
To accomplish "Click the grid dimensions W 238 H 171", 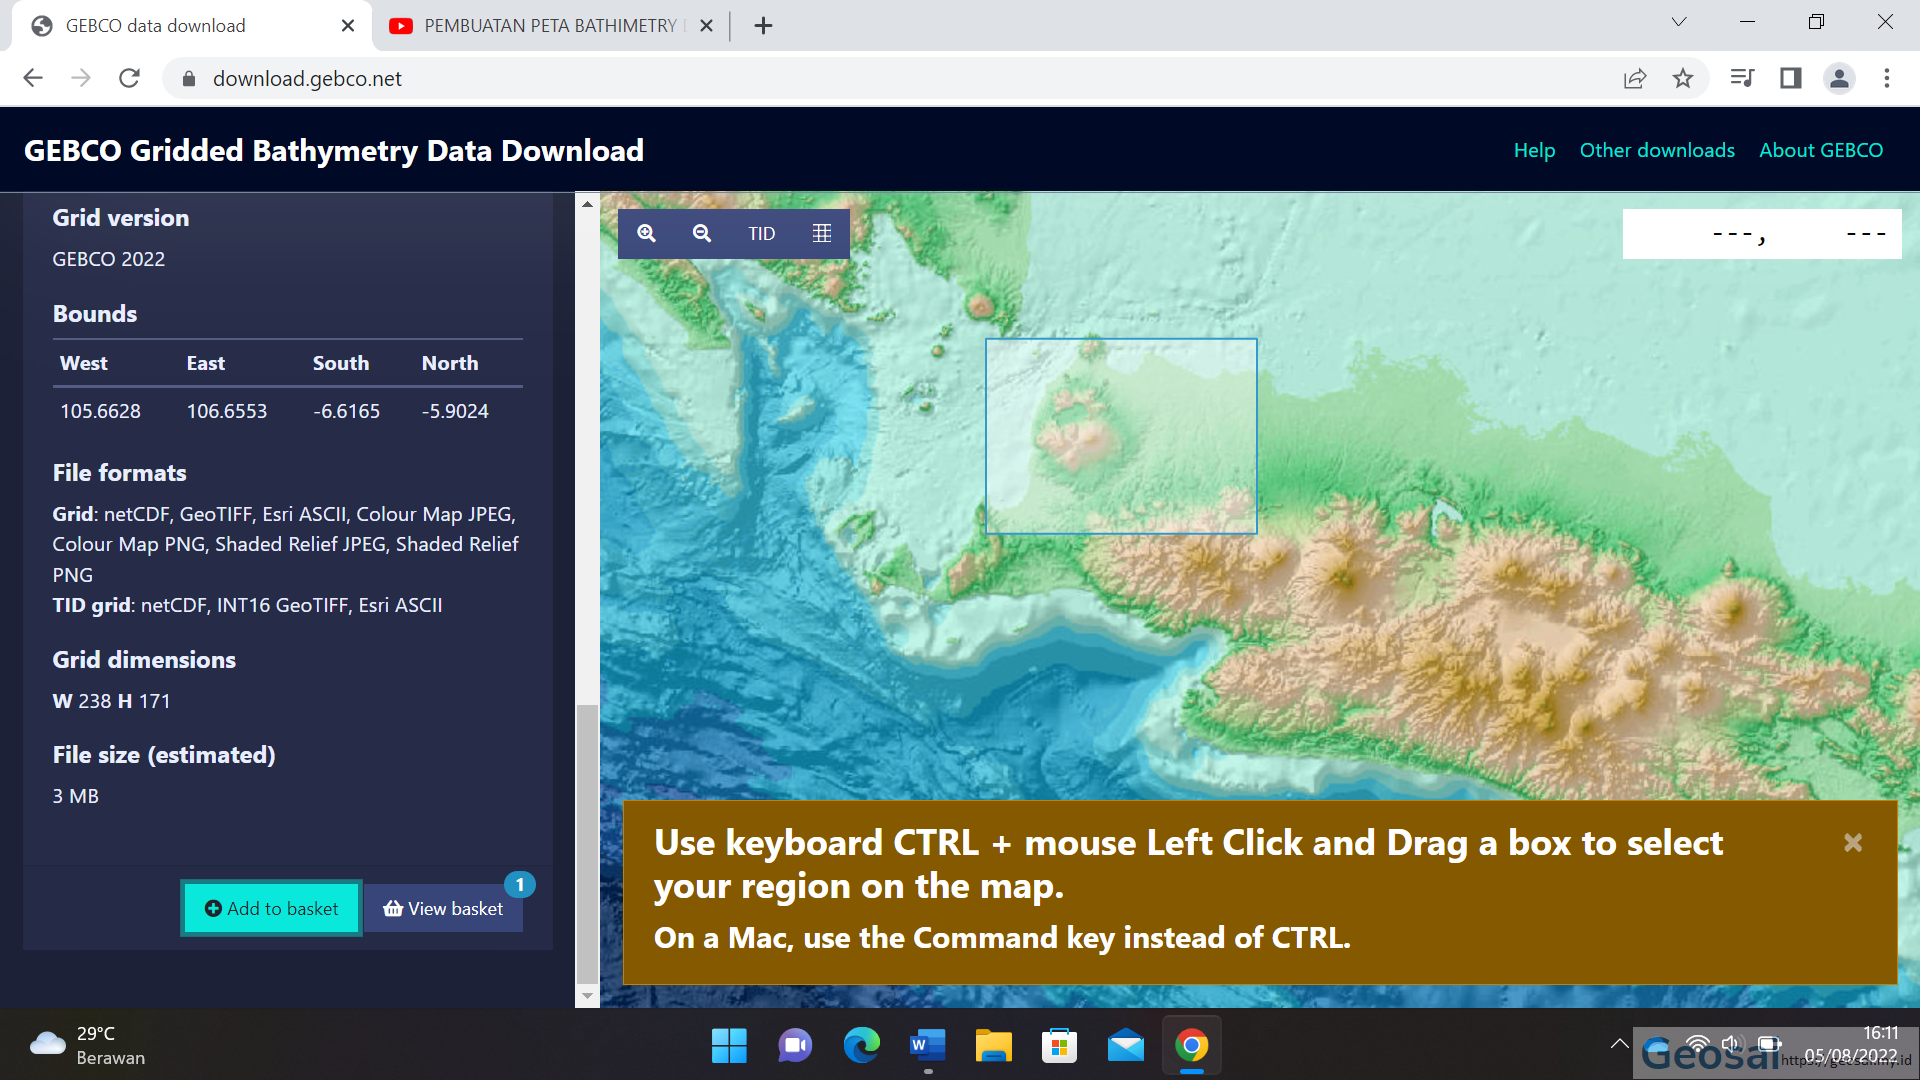I will tap(111, 701).
